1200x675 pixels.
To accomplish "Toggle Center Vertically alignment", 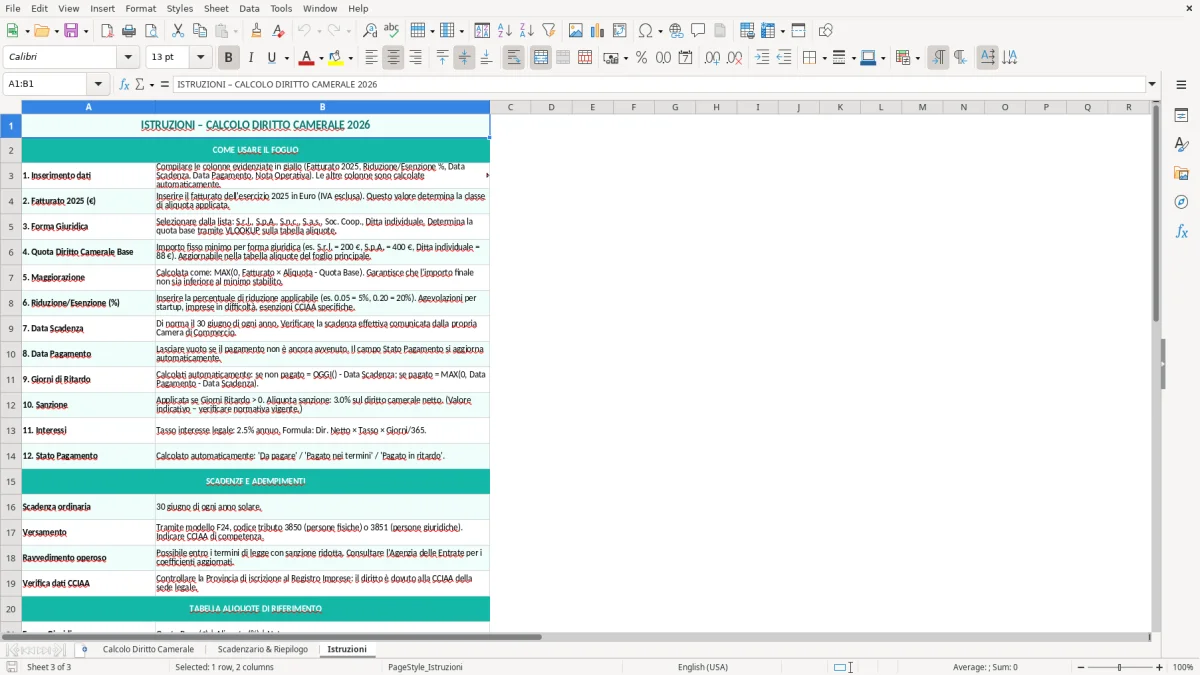I will [464, 58].
